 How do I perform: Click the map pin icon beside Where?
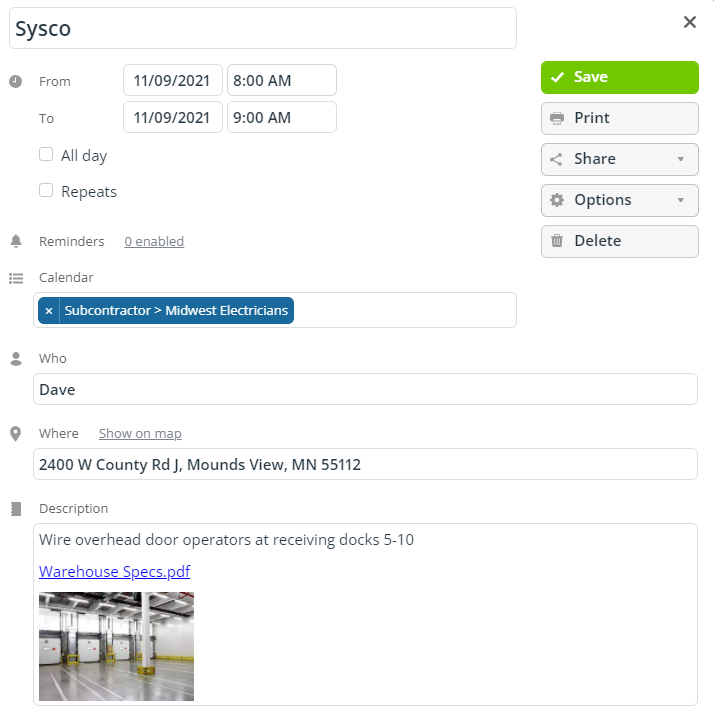16,434
